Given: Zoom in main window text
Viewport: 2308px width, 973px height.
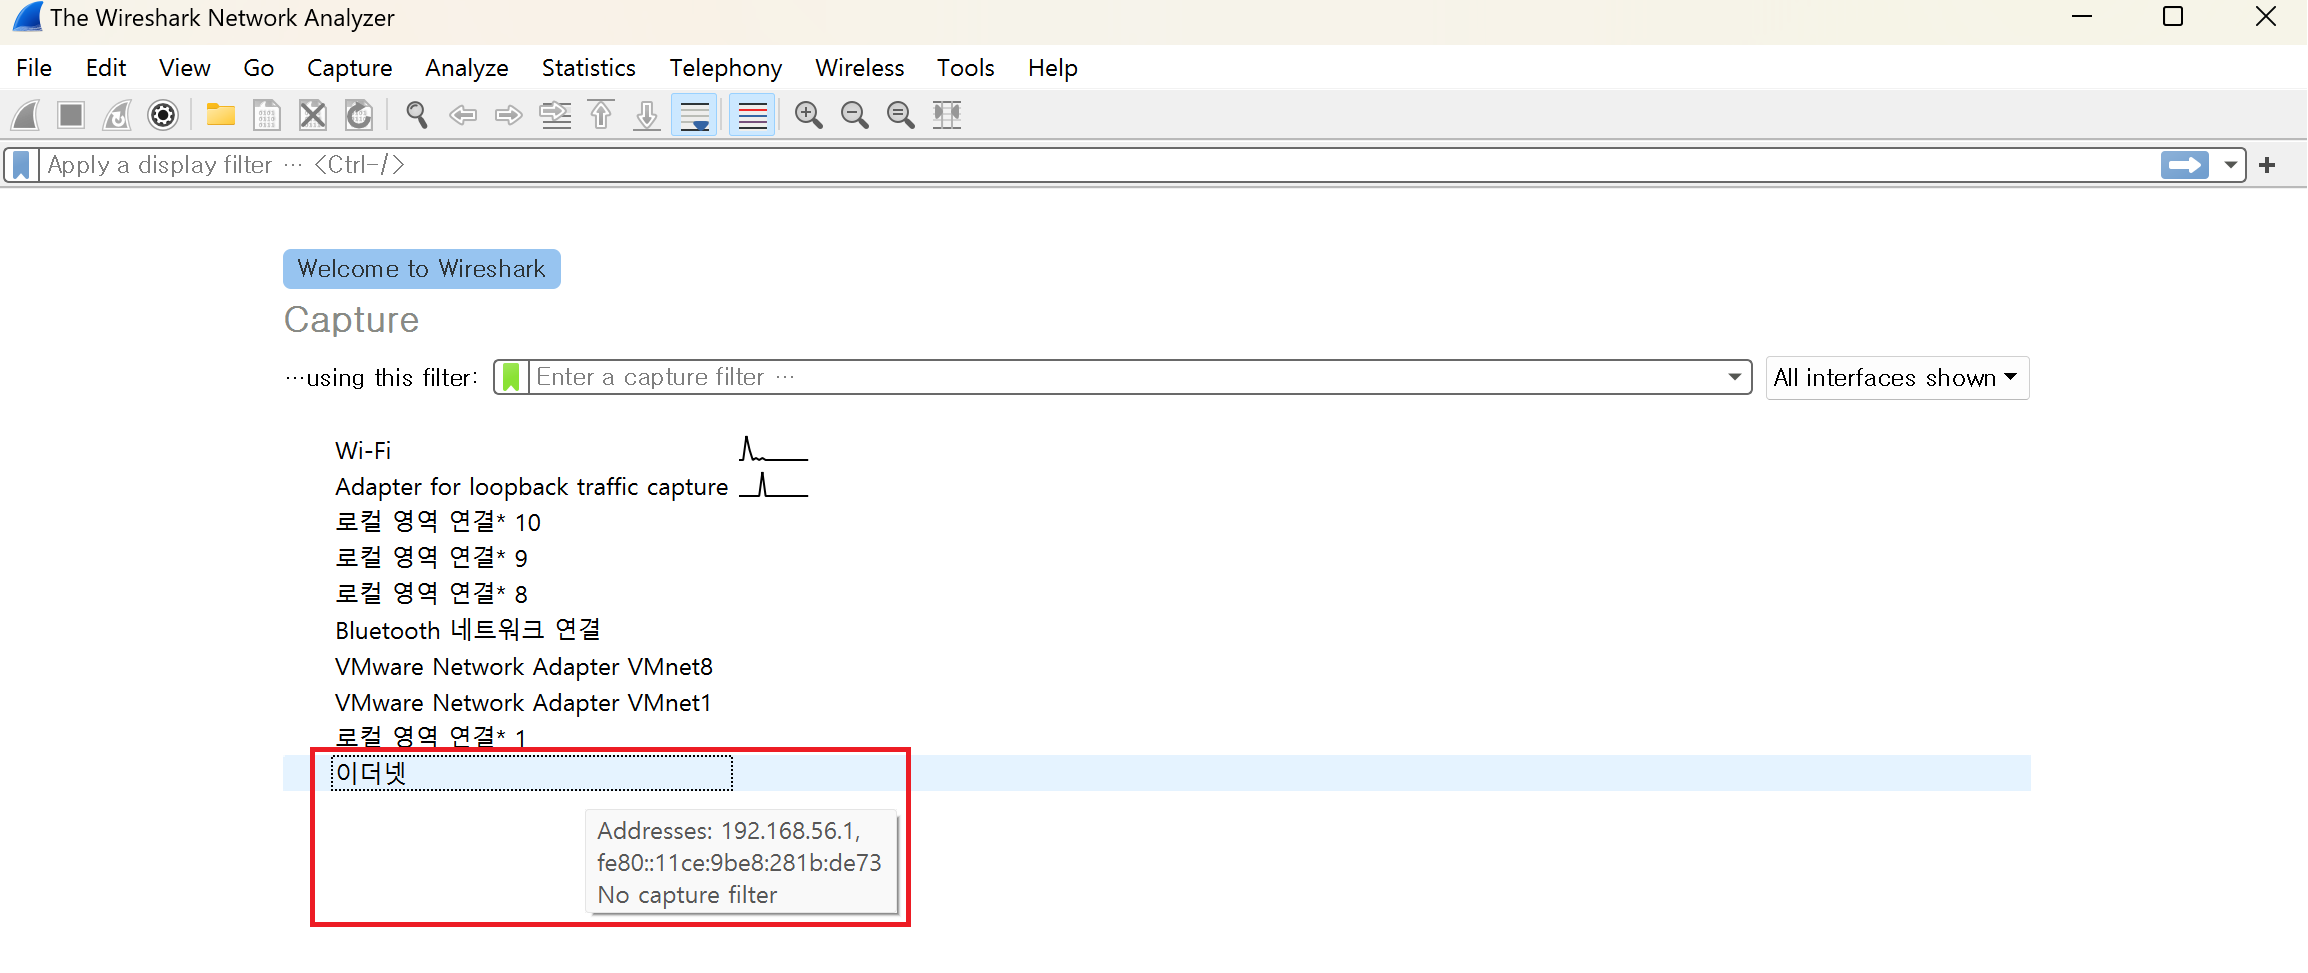Looking at the screenshot, I should (809, 115).
